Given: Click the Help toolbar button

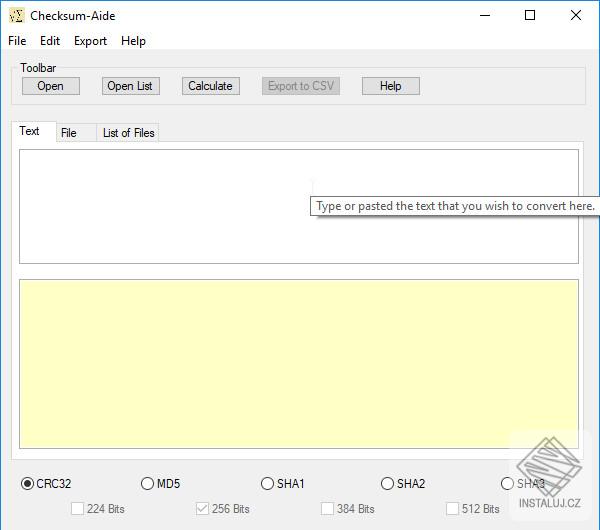Looking at the screenshot, I should [391, 86].
